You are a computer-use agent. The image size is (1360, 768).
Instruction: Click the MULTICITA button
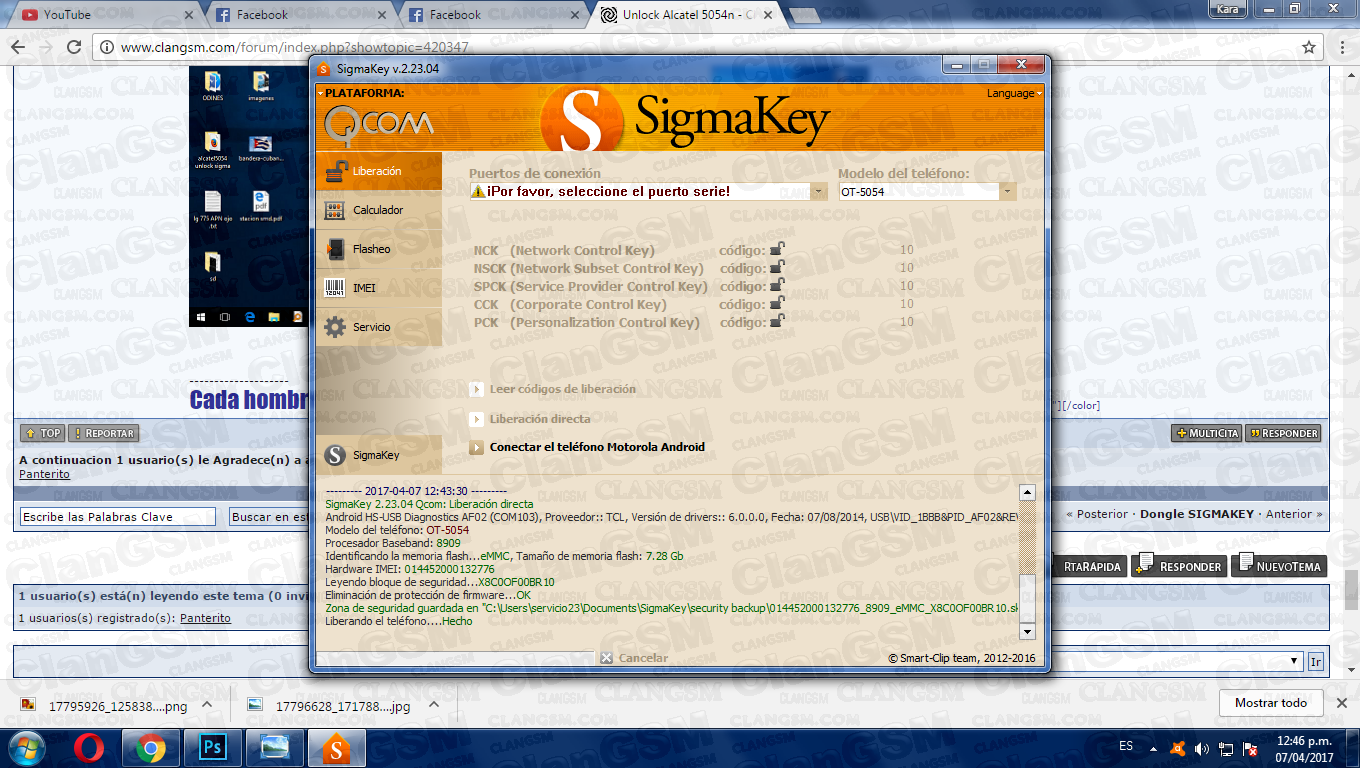1207,434
